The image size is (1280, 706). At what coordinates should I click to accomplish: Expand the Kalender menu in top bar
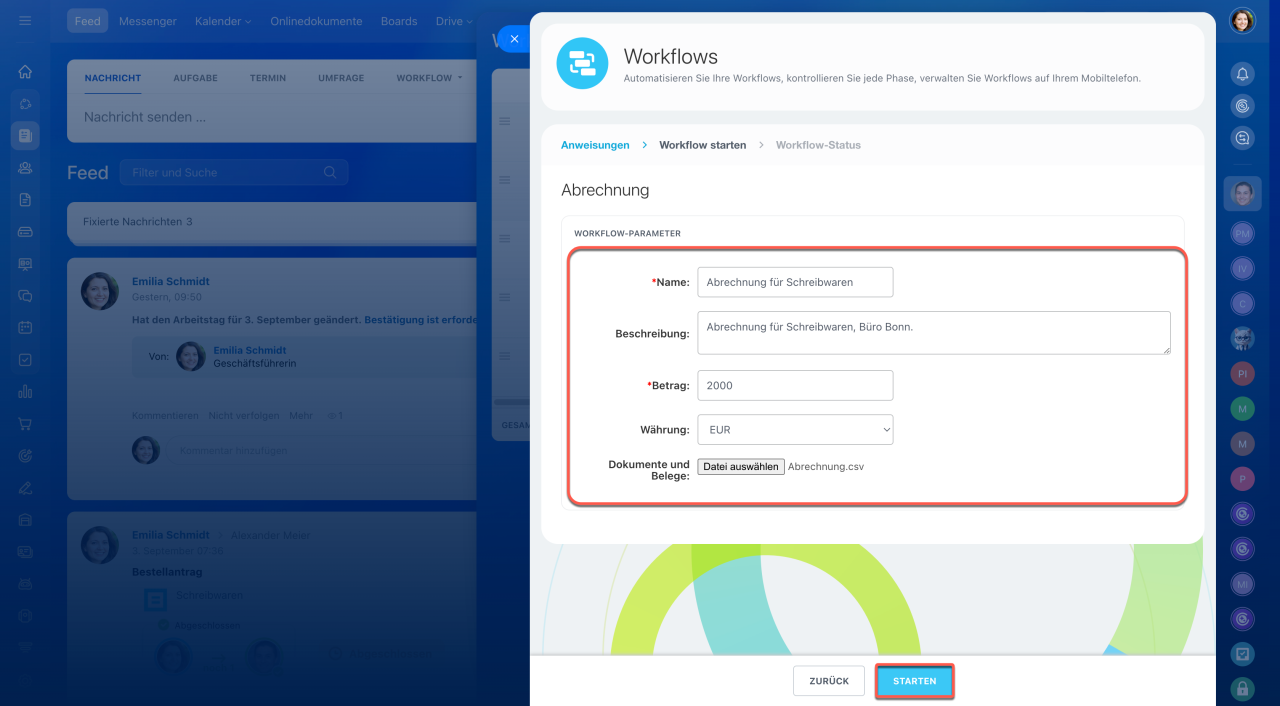(223, 21)
